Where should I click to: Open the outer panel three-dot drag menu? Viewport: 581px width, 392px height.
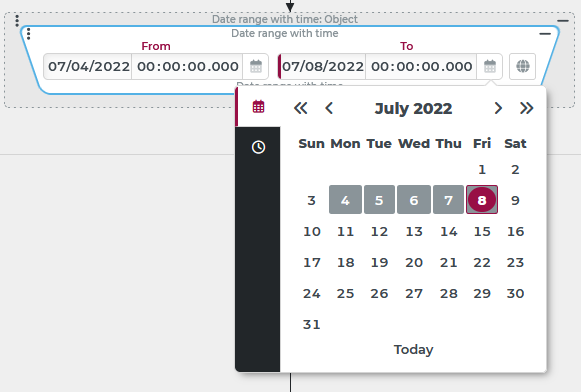(17, 21)
